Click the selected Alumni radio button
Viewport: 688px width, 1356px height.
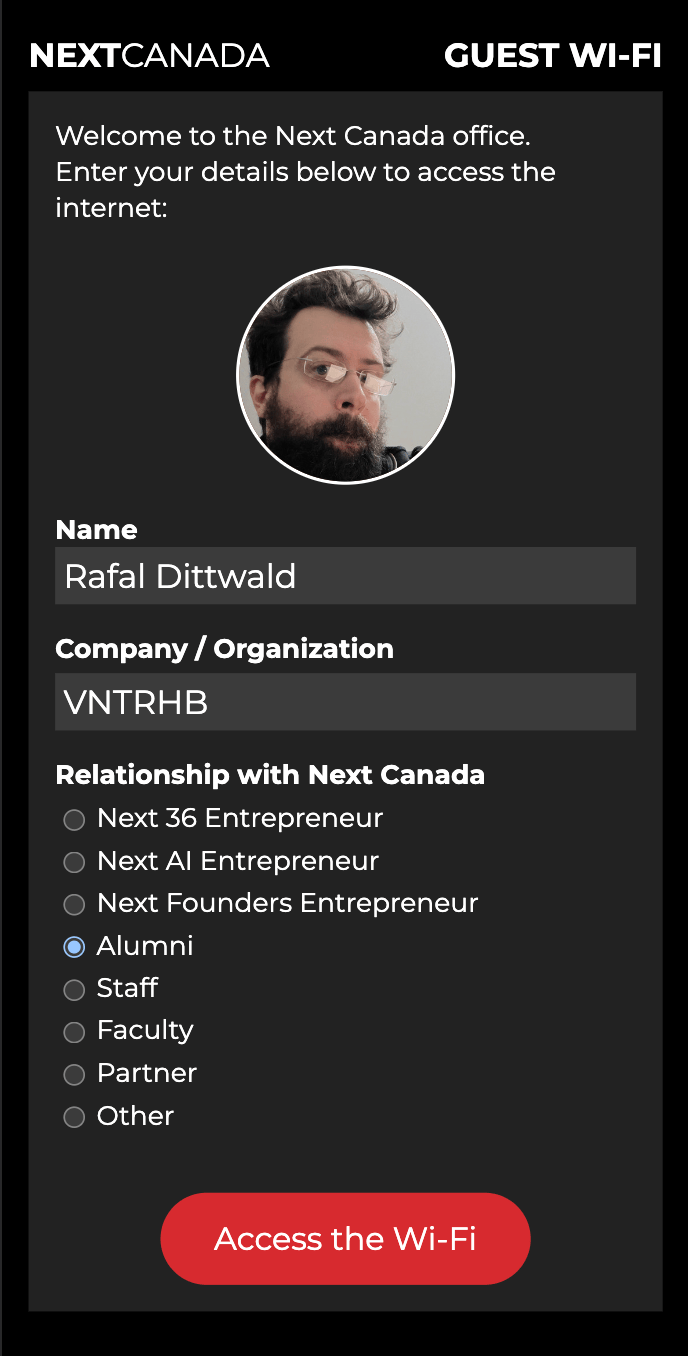point(74,947)
